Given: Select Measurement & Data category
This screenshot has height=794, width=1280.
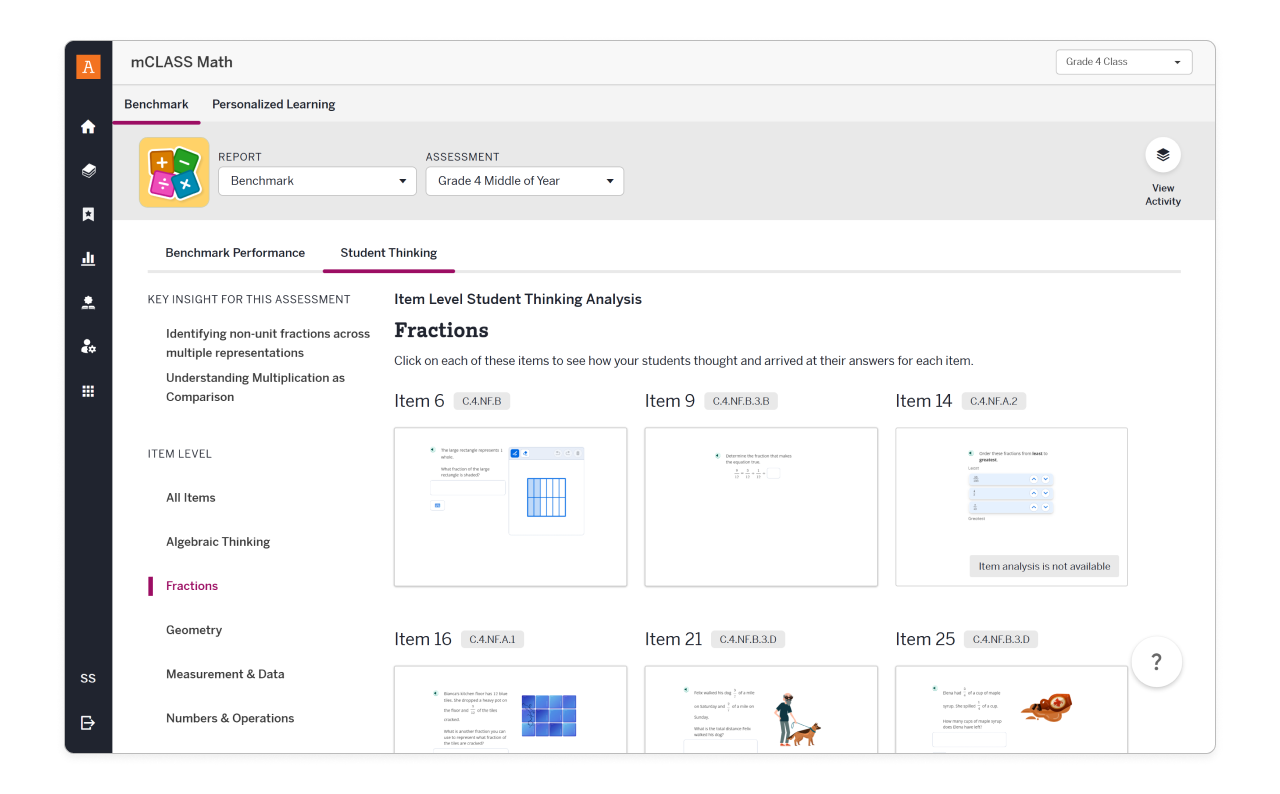Looking at the screenshot, I should 225,674.
